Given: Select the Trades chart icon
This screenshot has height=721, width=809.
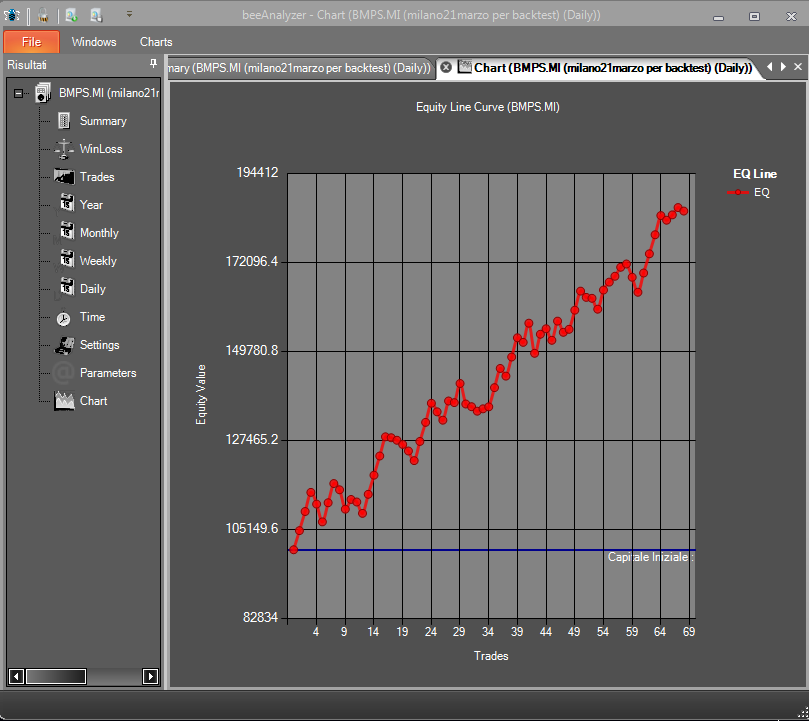Looking at the screenshot, I should 64,177.
